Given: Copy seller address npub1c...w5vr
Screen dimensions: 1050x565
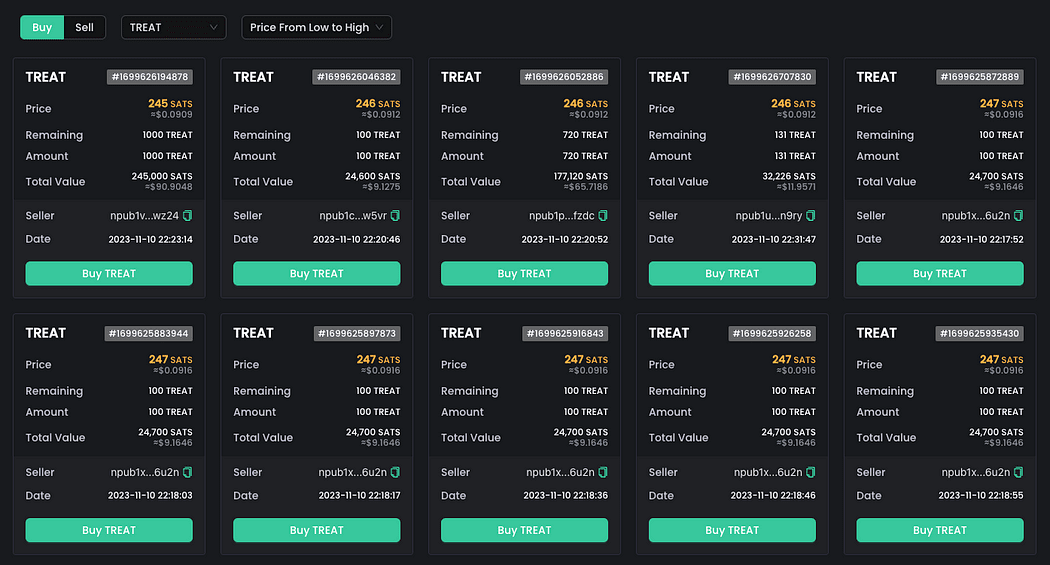Looking at the screenshot, I should (x=395, y=216).
